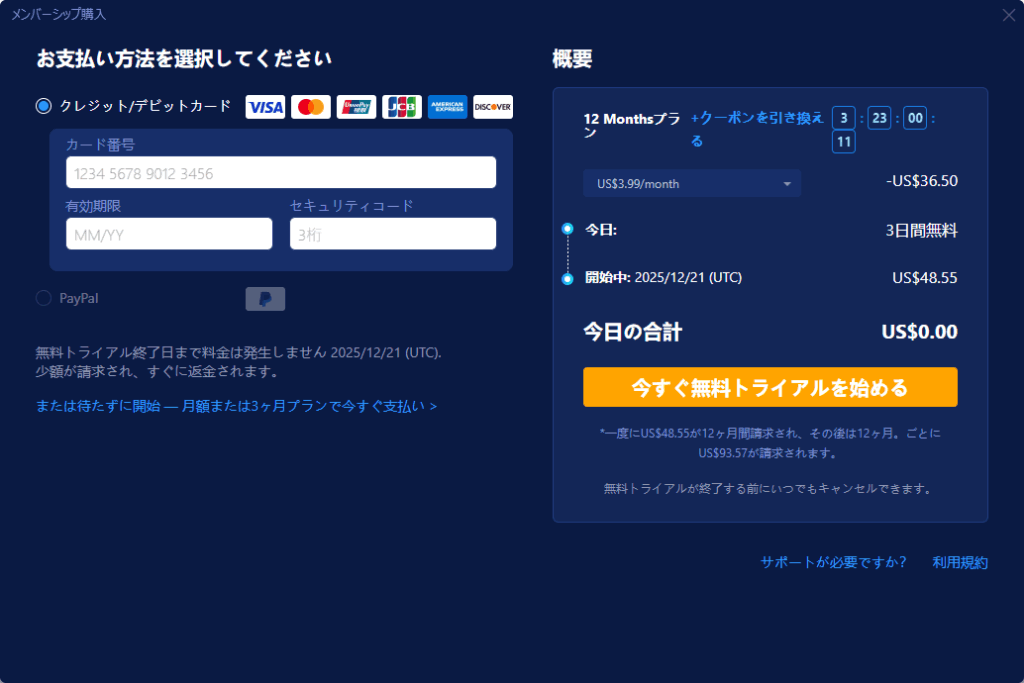
Task: Click the plan dropdown arrow
Action: tap(787, 184)
